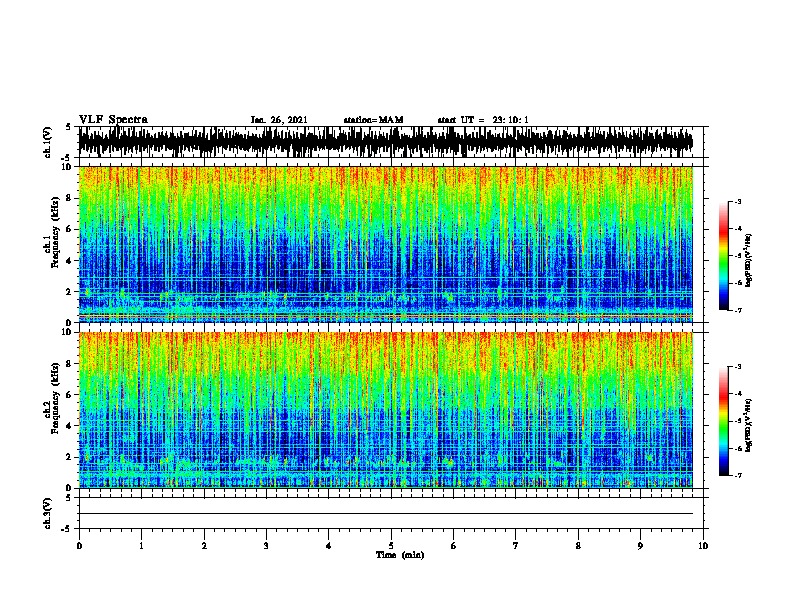This screenshot has height=612, width=792.
Task: Click the ch.1 "Frequency (kHz)" axis label
Action: [55, 232]
